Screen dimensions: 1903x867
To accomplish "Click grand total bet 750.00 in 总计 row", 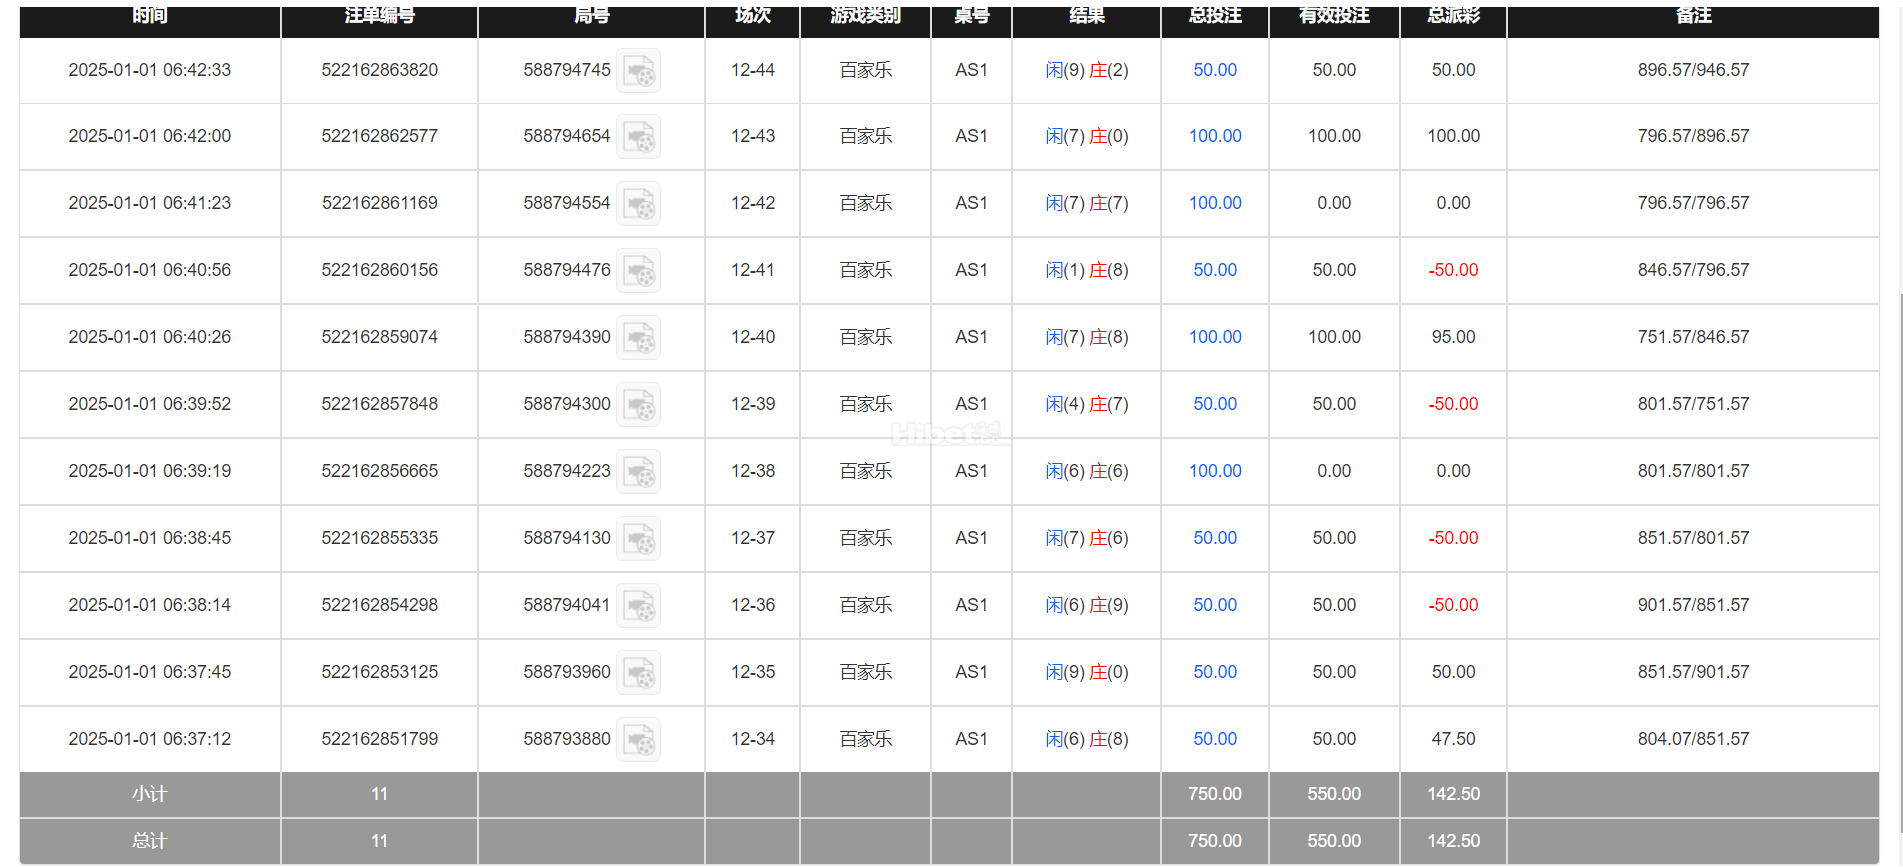I will coord(1215,841).
